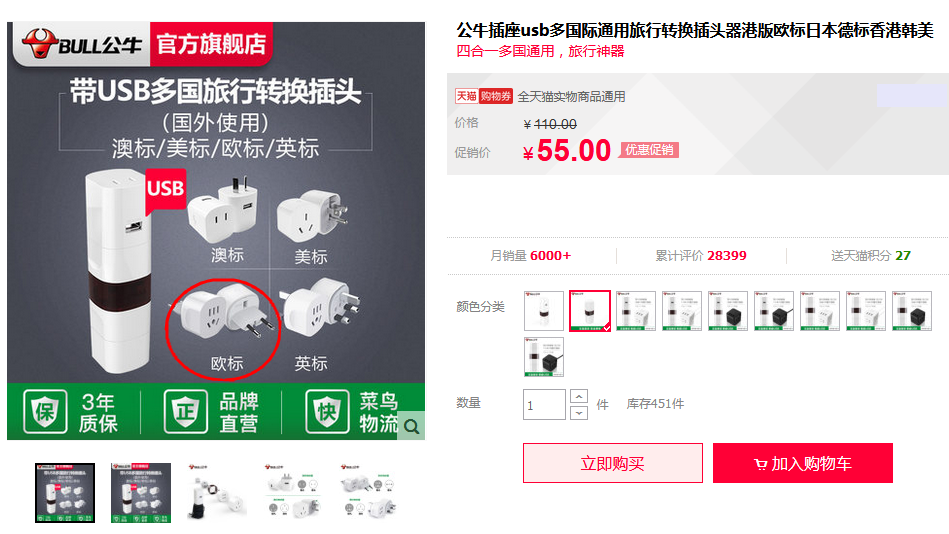Add item to cart with 加入购物车

tap(803, 463)
